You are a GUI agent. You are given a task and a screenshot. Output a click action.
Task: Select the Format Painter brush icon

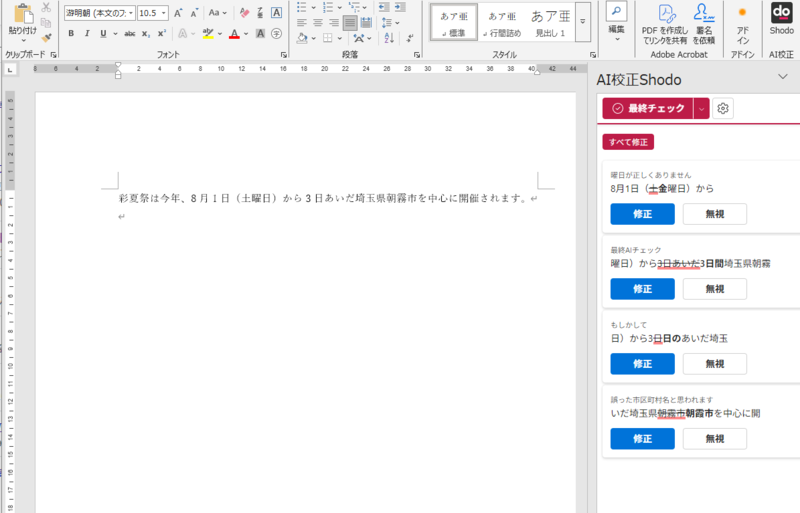[x=46, y=38]
